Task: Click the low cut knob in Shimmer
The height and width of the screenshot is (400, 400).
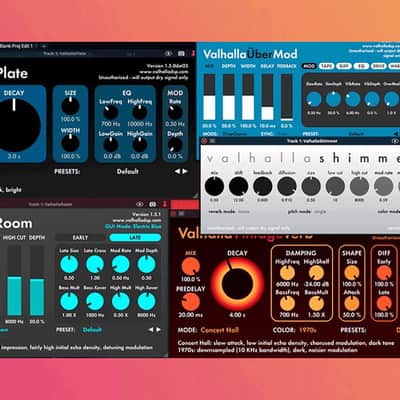Action: click(x=335, y=186)
